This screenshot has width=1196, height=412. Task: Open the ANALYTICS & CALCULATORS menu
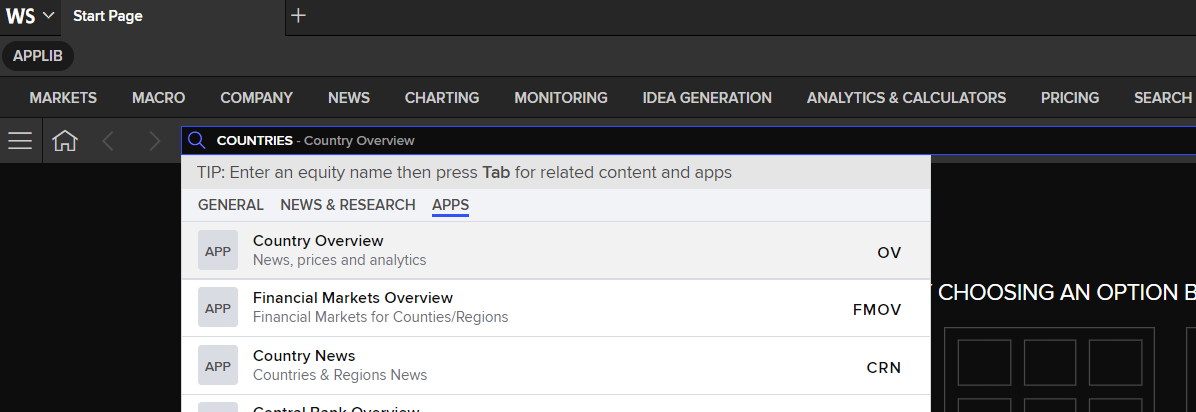(906, 98)
